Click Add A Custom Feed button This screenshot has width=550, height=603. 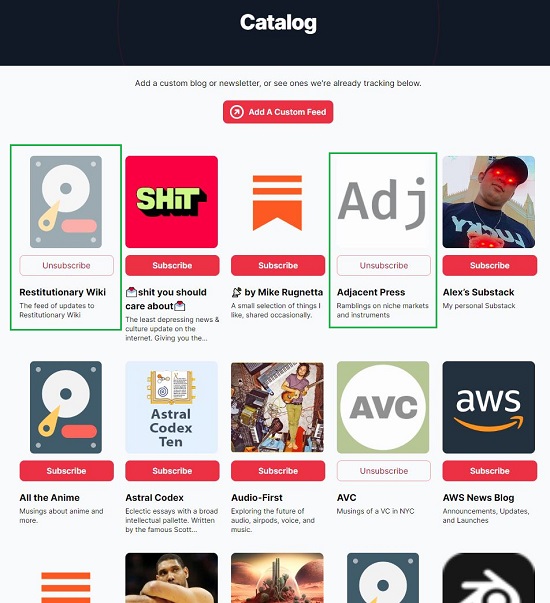point(278,112)
